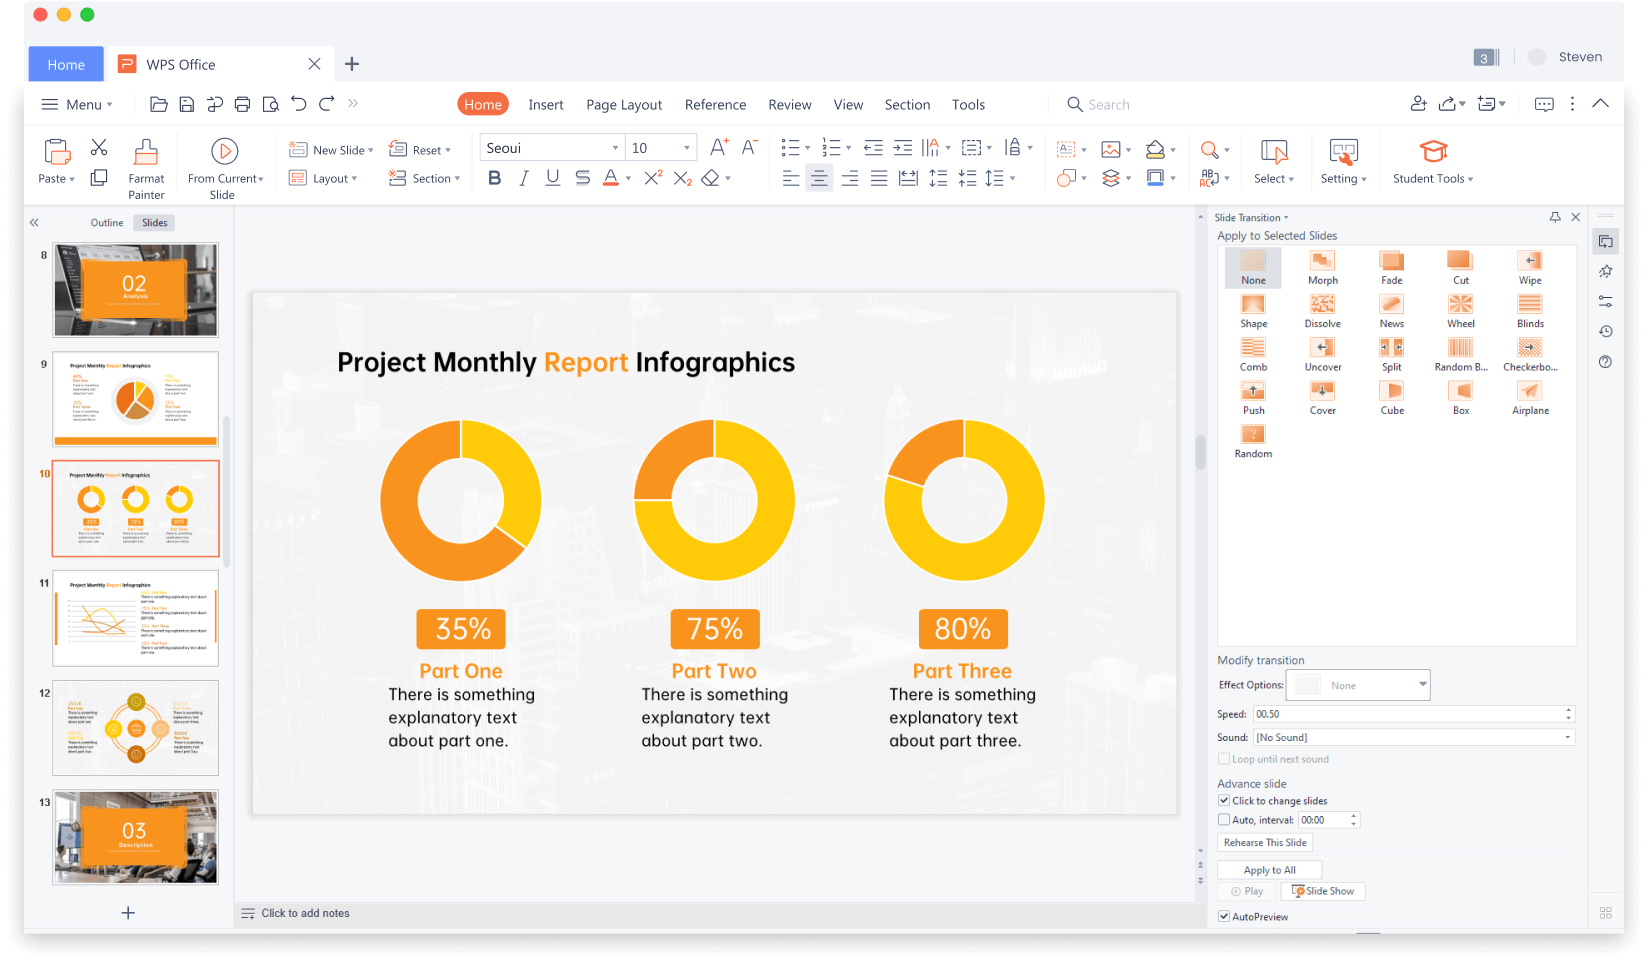1648x962 pixels.
Task: Start slideshow From Current Slide
Action: pos(224,151)
